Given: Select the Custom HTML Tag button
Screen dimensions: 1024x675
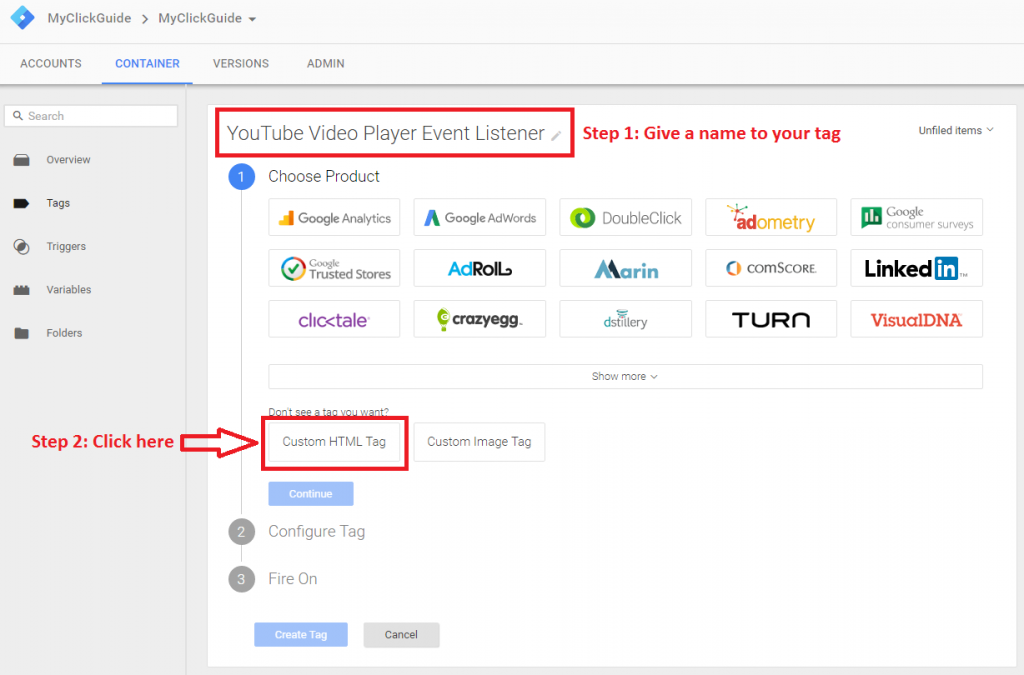Looking at the screenshot, I should pos(334,442).
